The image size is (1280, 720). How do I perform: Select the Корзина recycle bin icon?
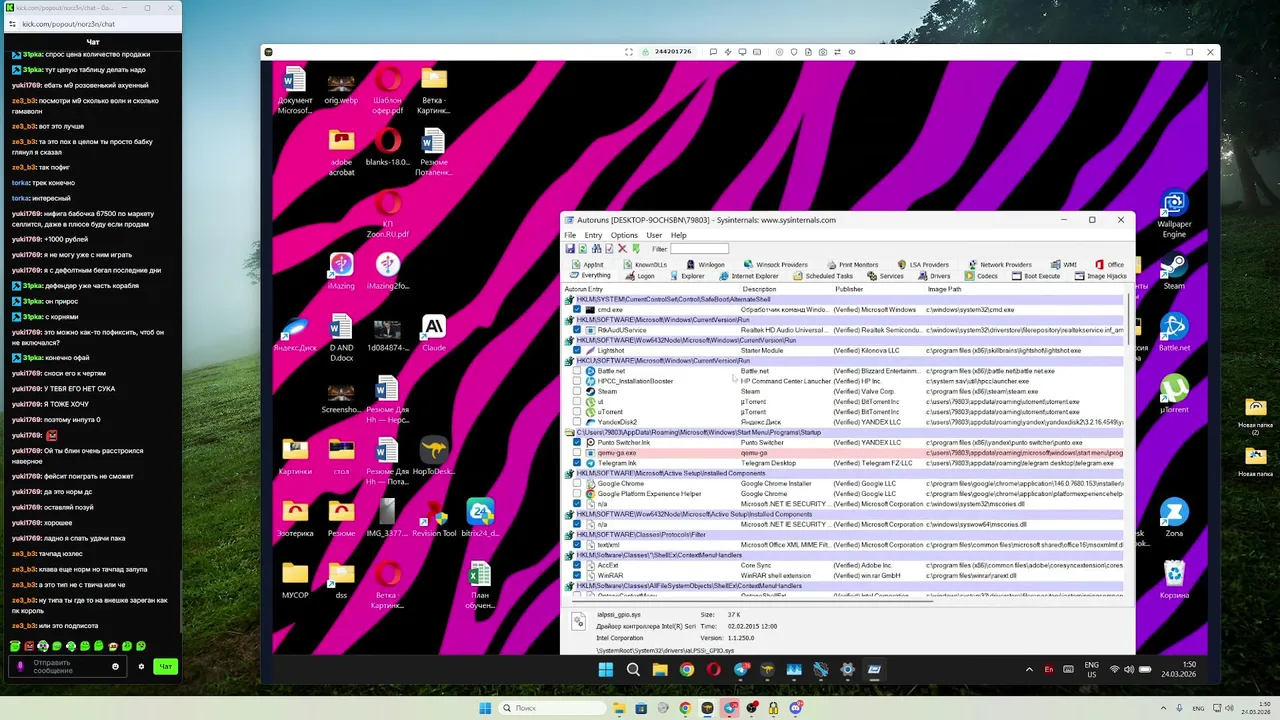click(x=1174, y=580)
